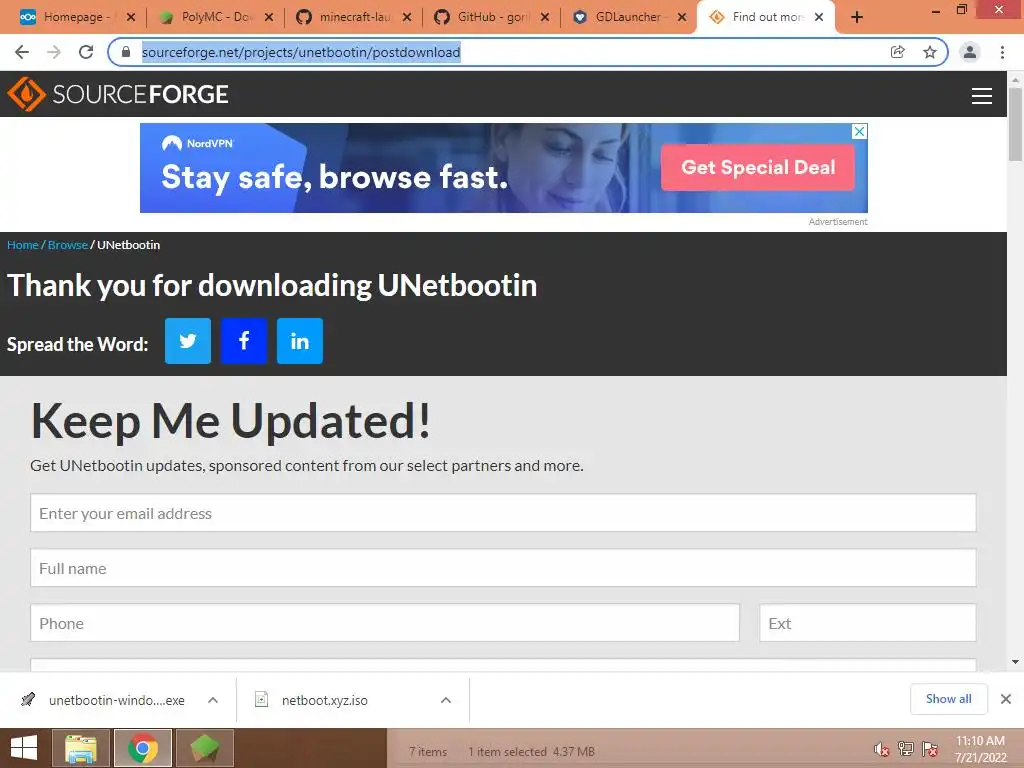Click the muted volume tray icon
The height and width of the screenshot is (768, 1024).
click(x=881, y=749)
